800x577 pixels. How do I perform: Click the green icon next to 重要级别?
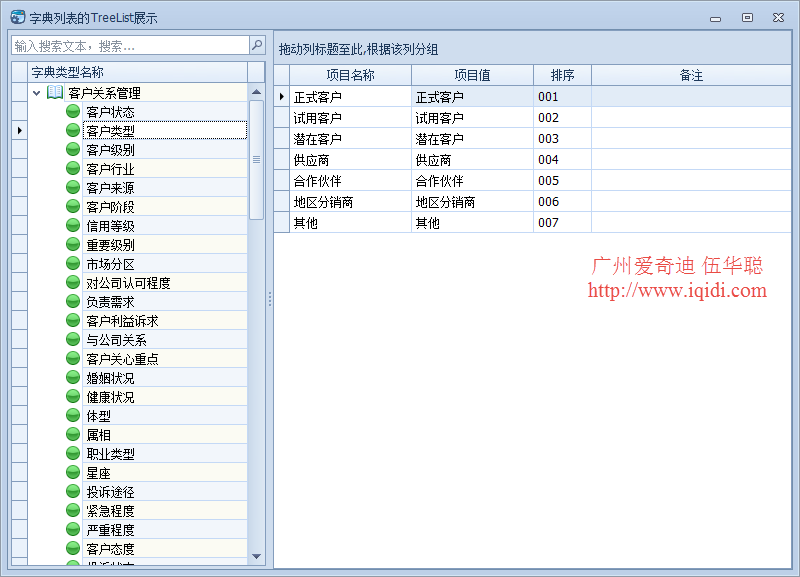coord(73,244)
